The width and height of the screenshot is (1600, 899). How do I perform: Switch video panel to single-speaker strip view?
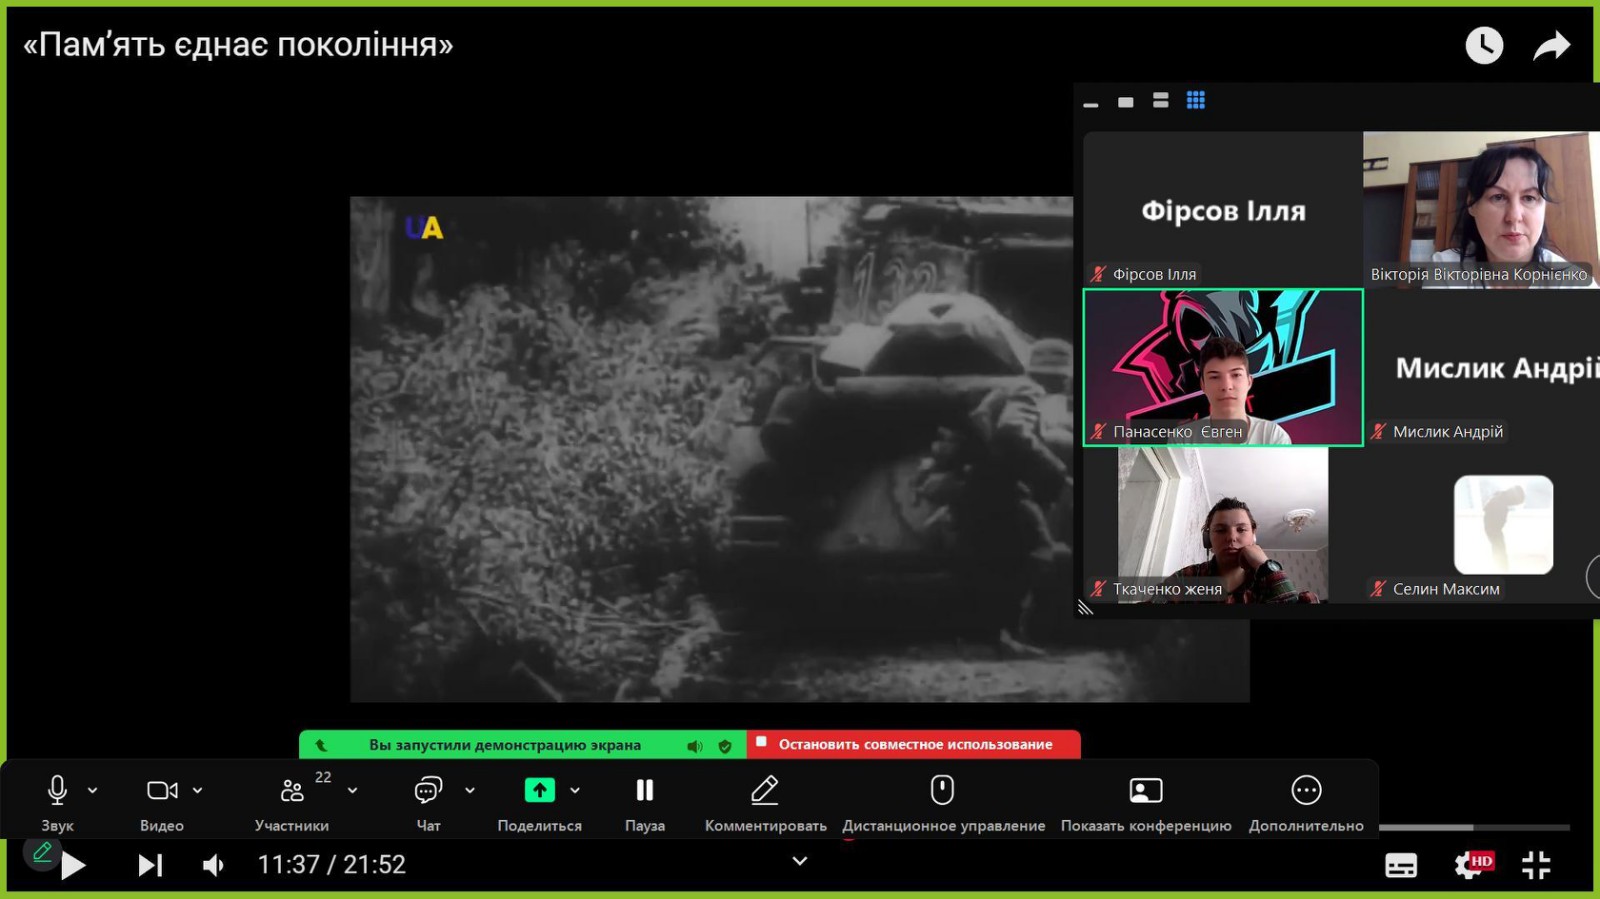(1126, 102)
